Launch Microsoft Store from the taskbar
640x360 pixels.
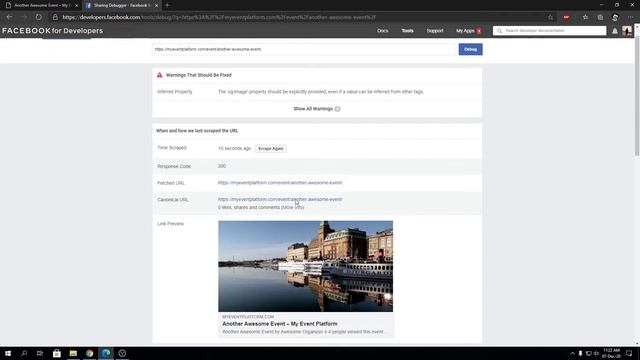coord(57,353)
